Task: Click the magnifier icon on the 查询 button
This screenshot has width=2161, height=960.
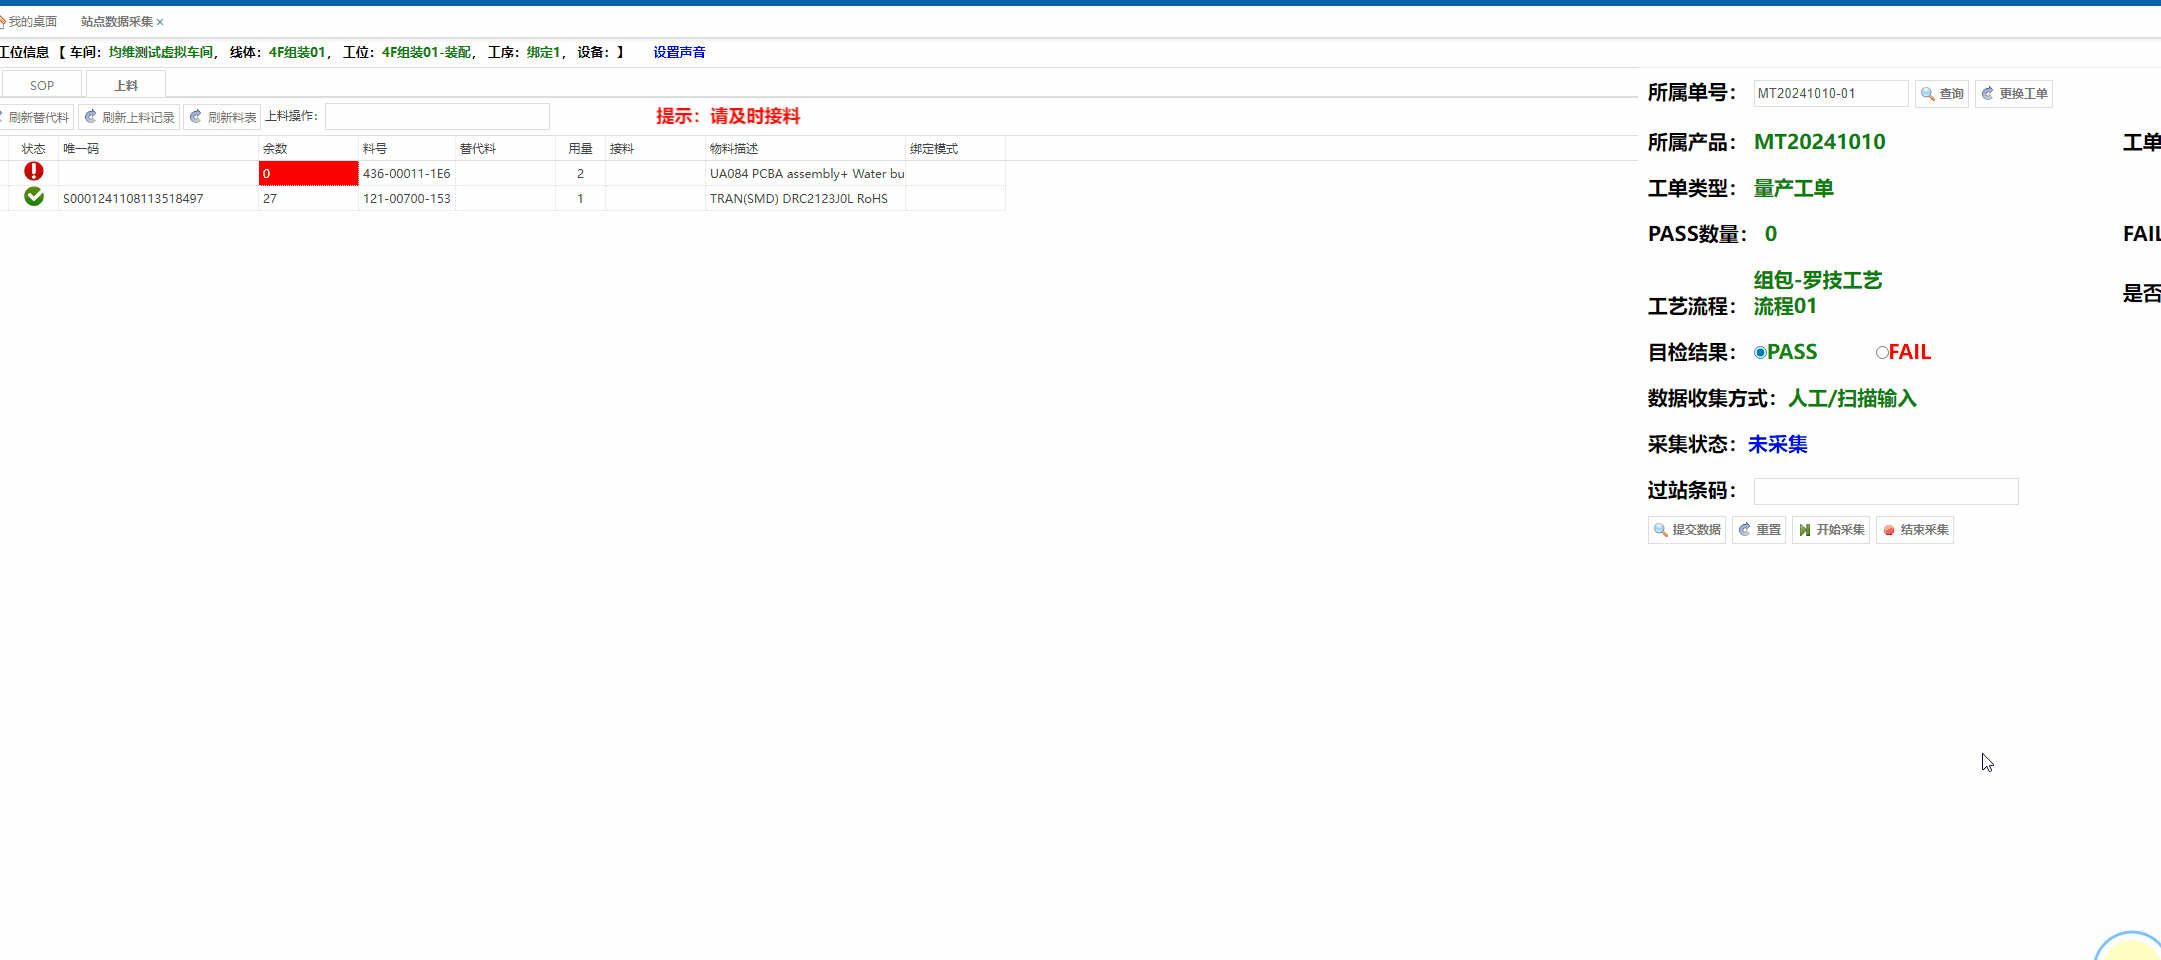Action: point(1926,94)
